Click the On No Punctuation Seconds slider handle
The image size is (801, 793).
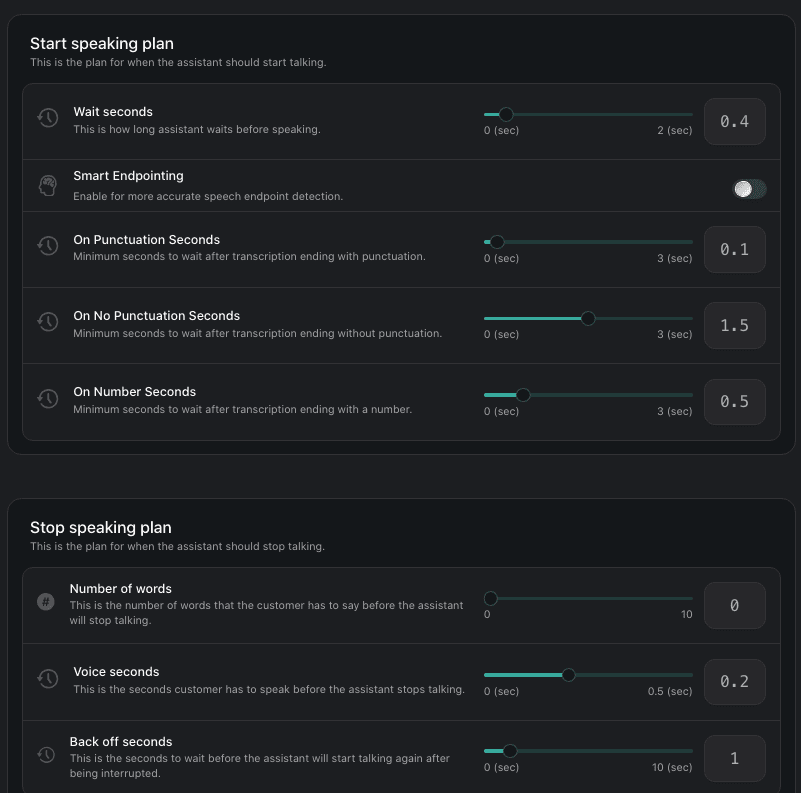(x=588, y=318)
